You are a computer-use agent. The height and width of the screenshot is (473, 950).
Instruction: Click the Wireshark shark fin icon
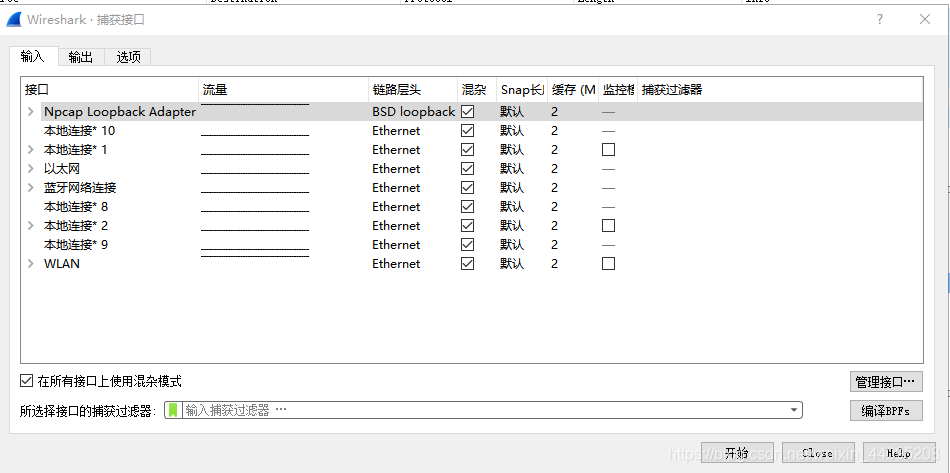(x=15, y=20)
